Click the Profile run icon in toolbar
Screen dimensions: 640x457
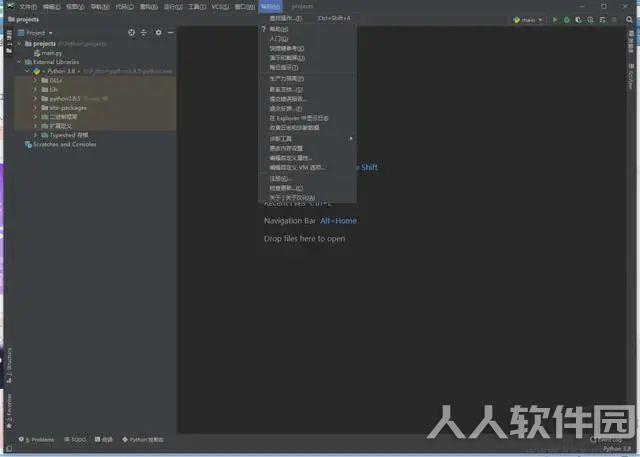(591, 20)
